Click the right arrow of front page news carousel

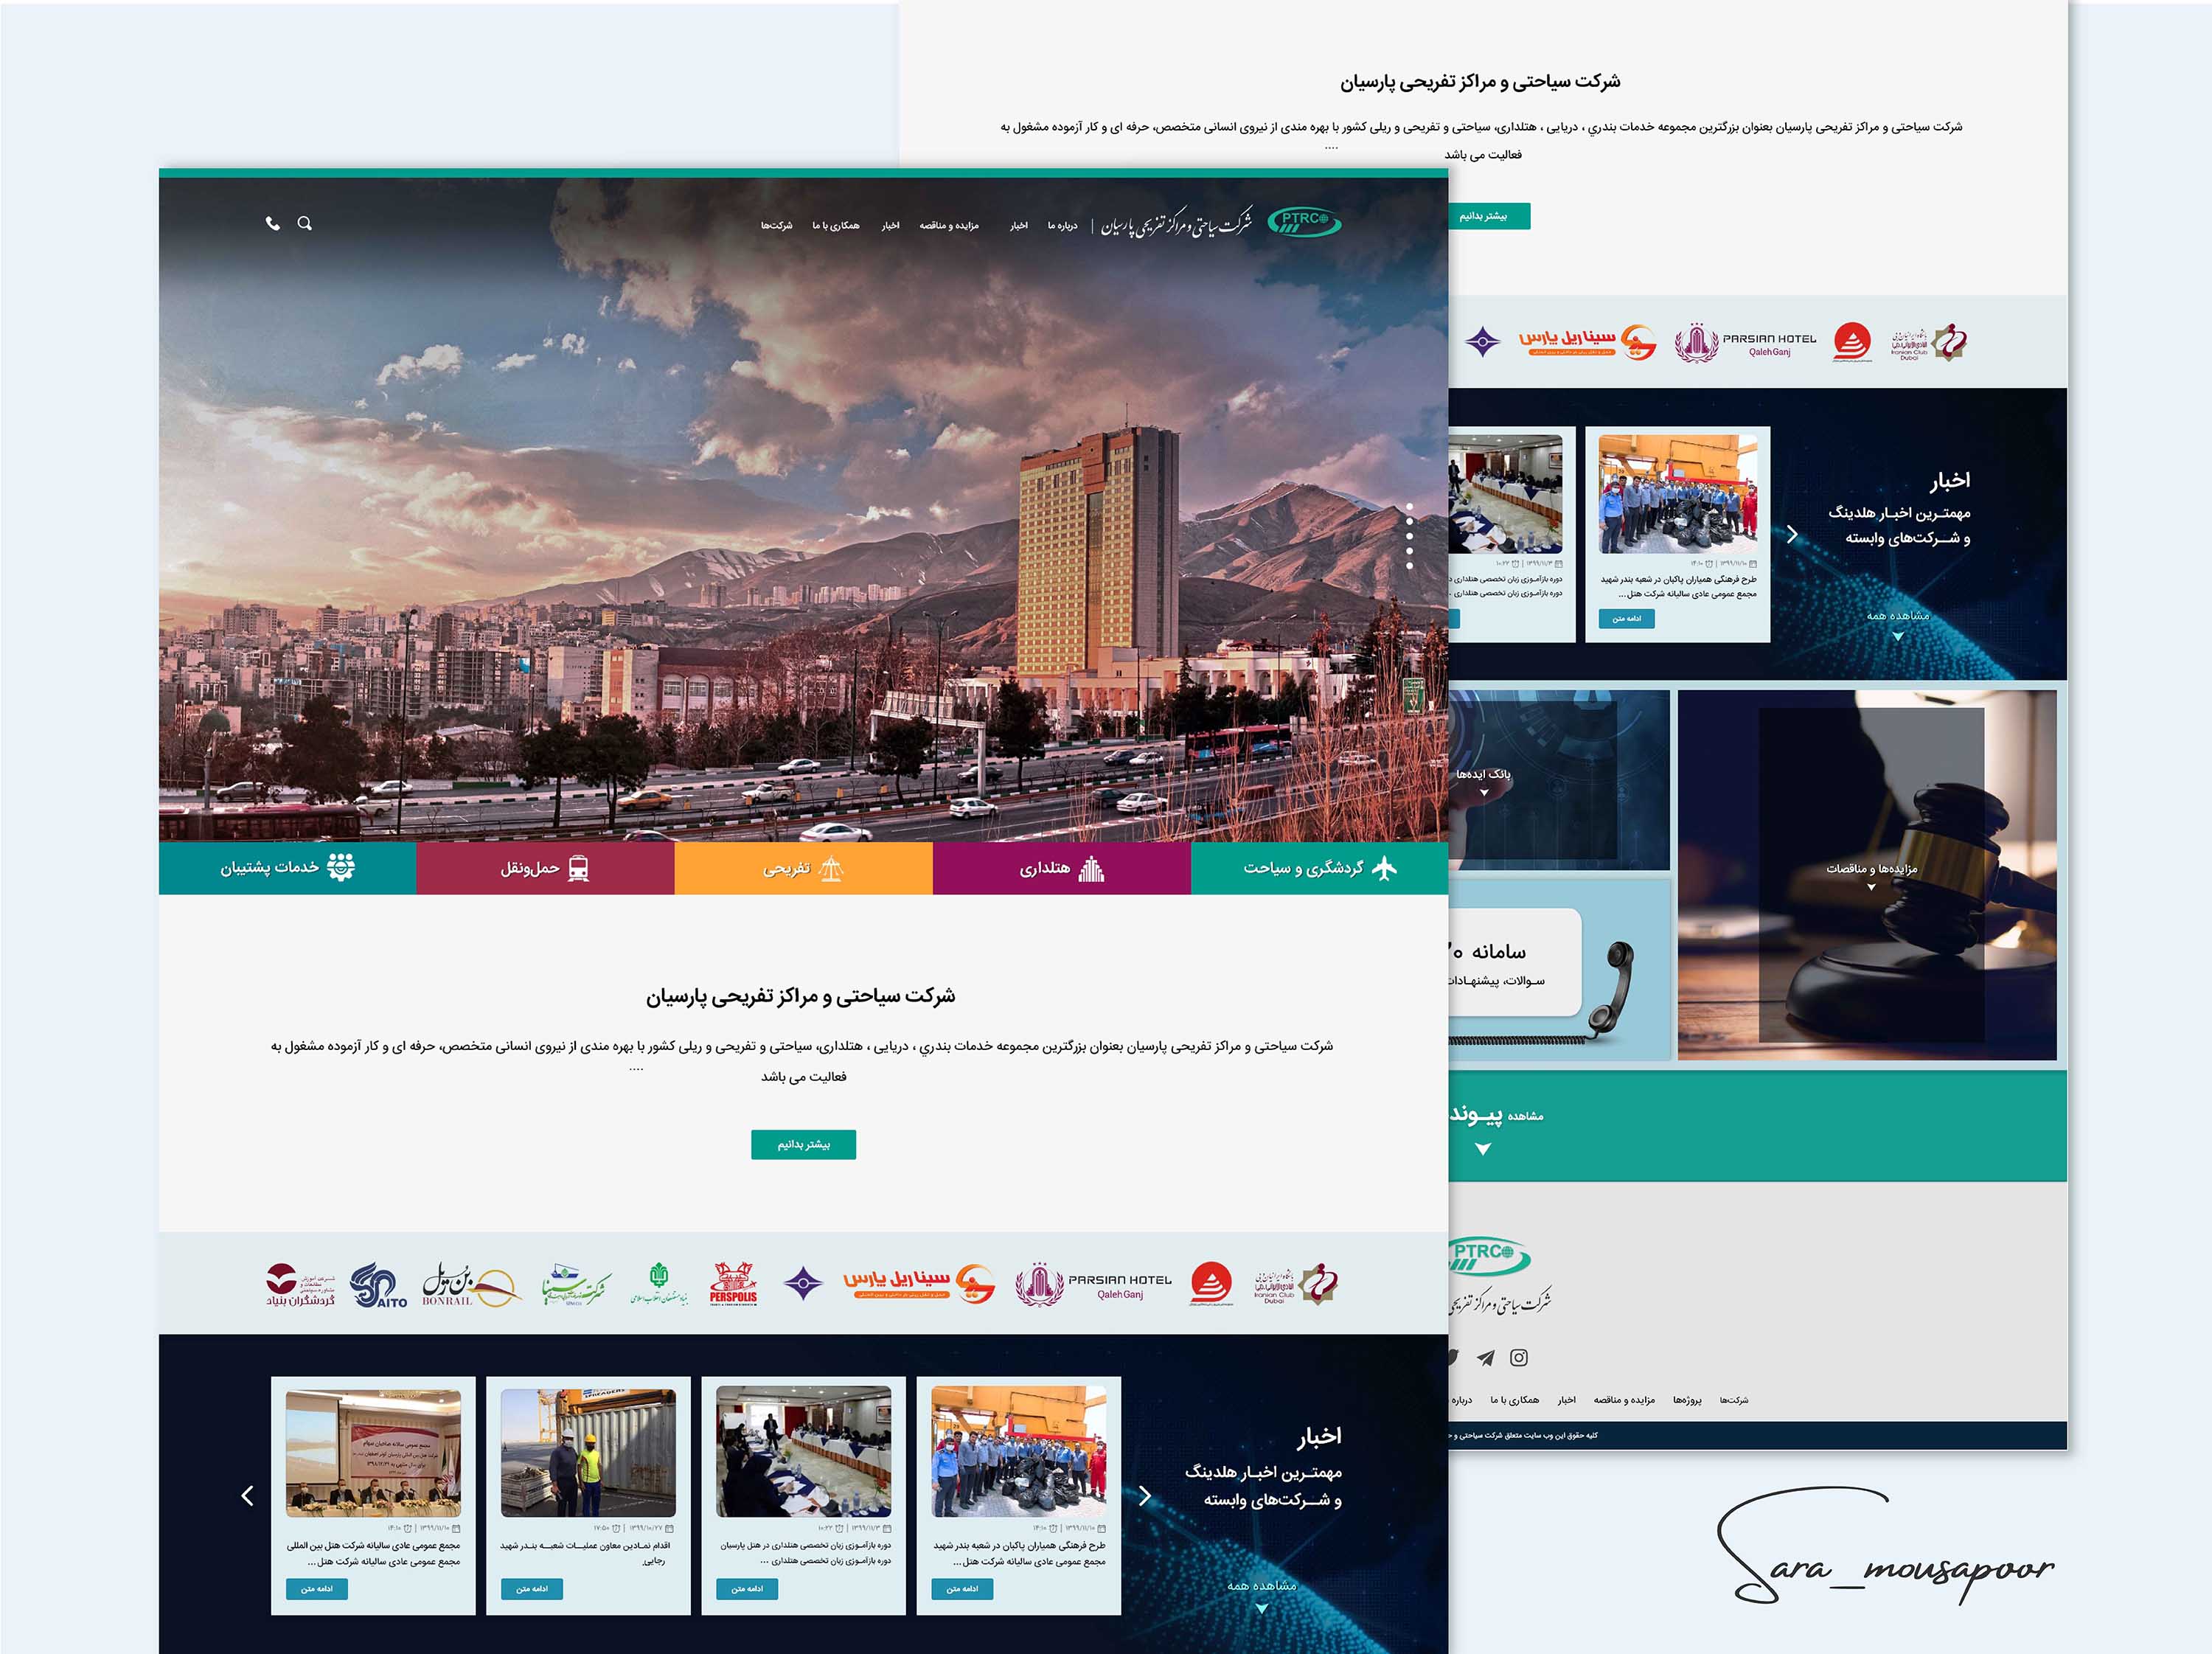[x=1146, y=1496]
